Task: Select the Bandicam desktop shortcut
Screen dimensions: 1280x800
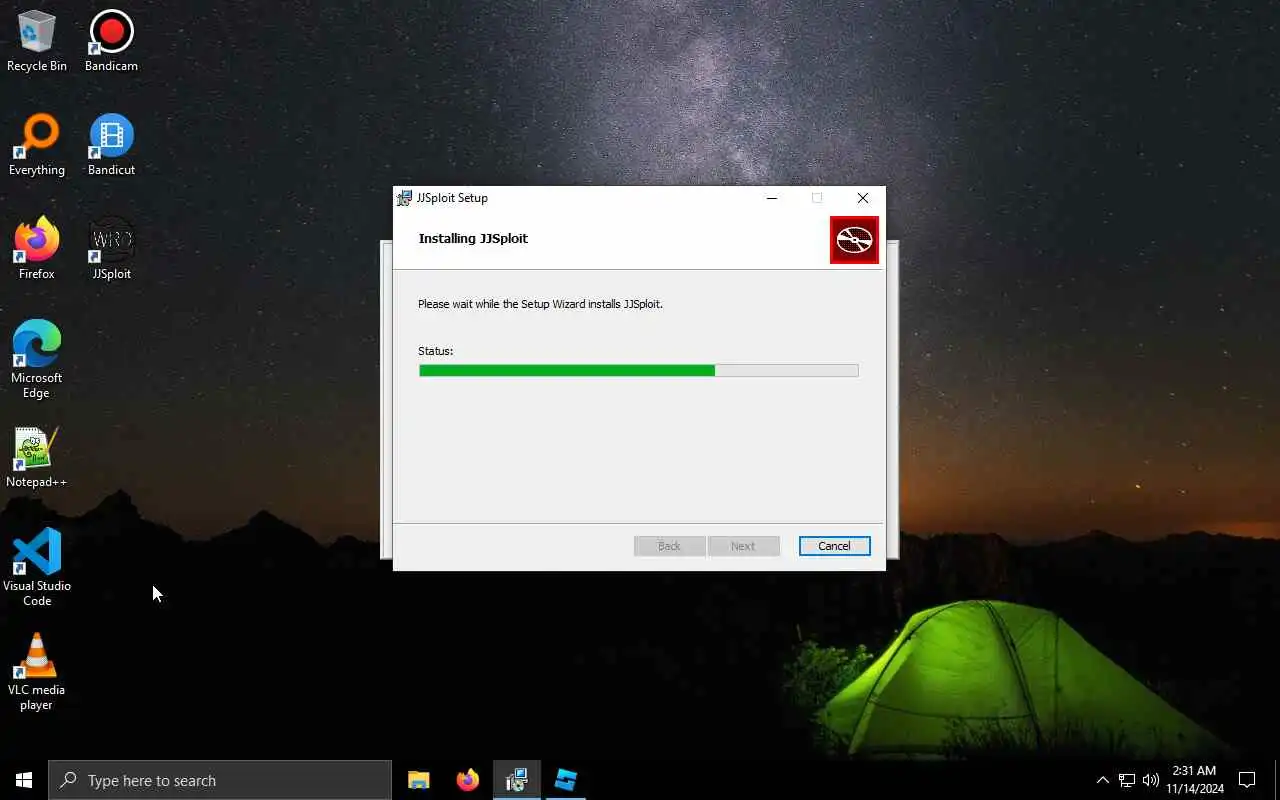Action: 111,41
